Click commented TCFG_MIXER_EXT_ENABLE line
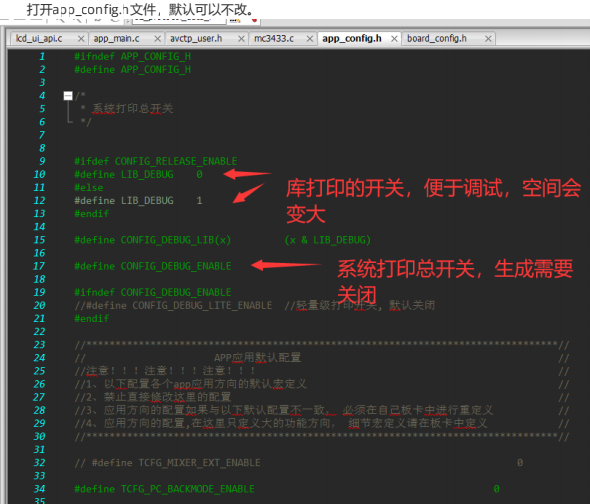Image resolution: width=590 pixels, height=504 pixels. [299, 463]
